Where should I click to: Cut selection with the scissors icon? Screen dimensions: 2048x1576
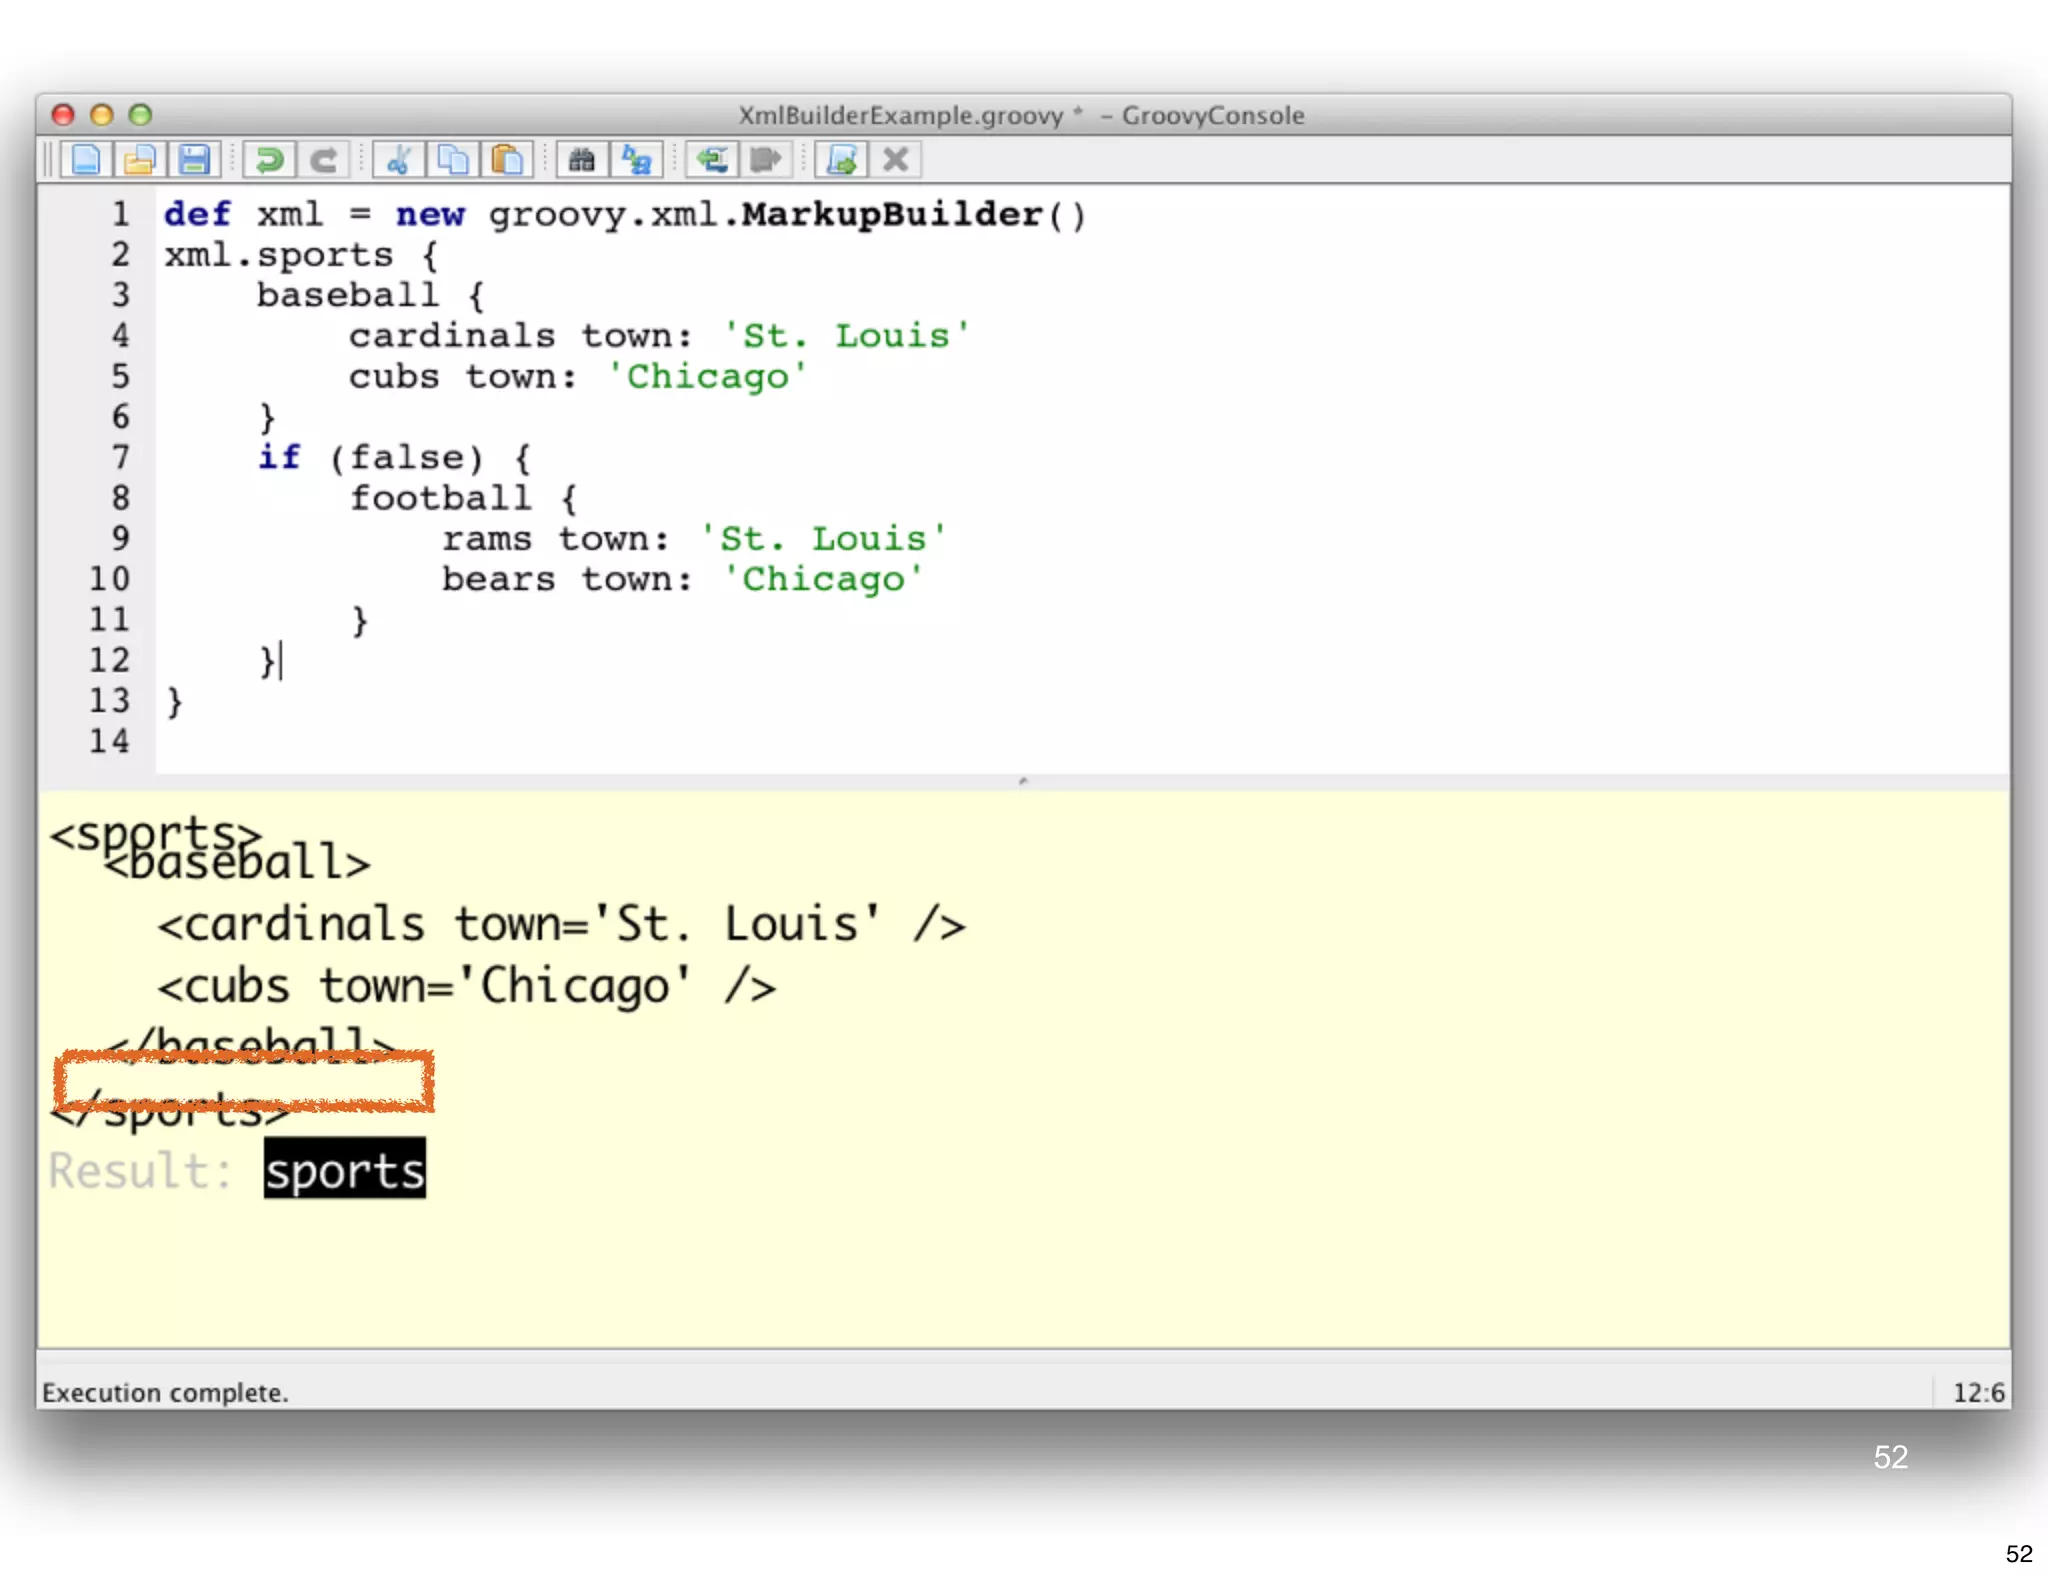[399, 160]
